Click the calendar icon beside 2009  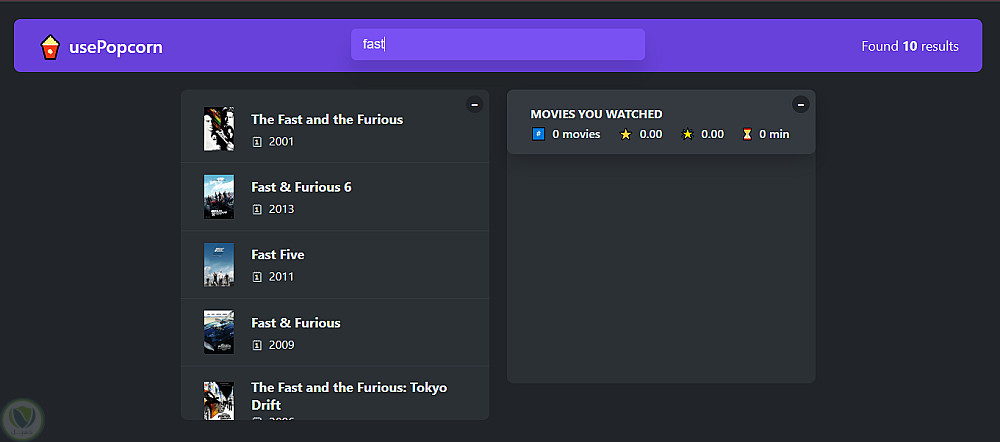[x=257, y=345]
